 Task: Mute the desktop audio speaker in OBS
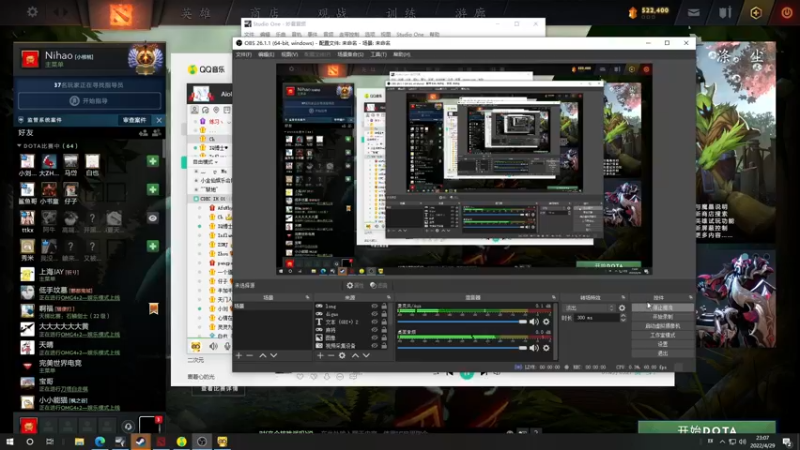[x=534, y=348]
